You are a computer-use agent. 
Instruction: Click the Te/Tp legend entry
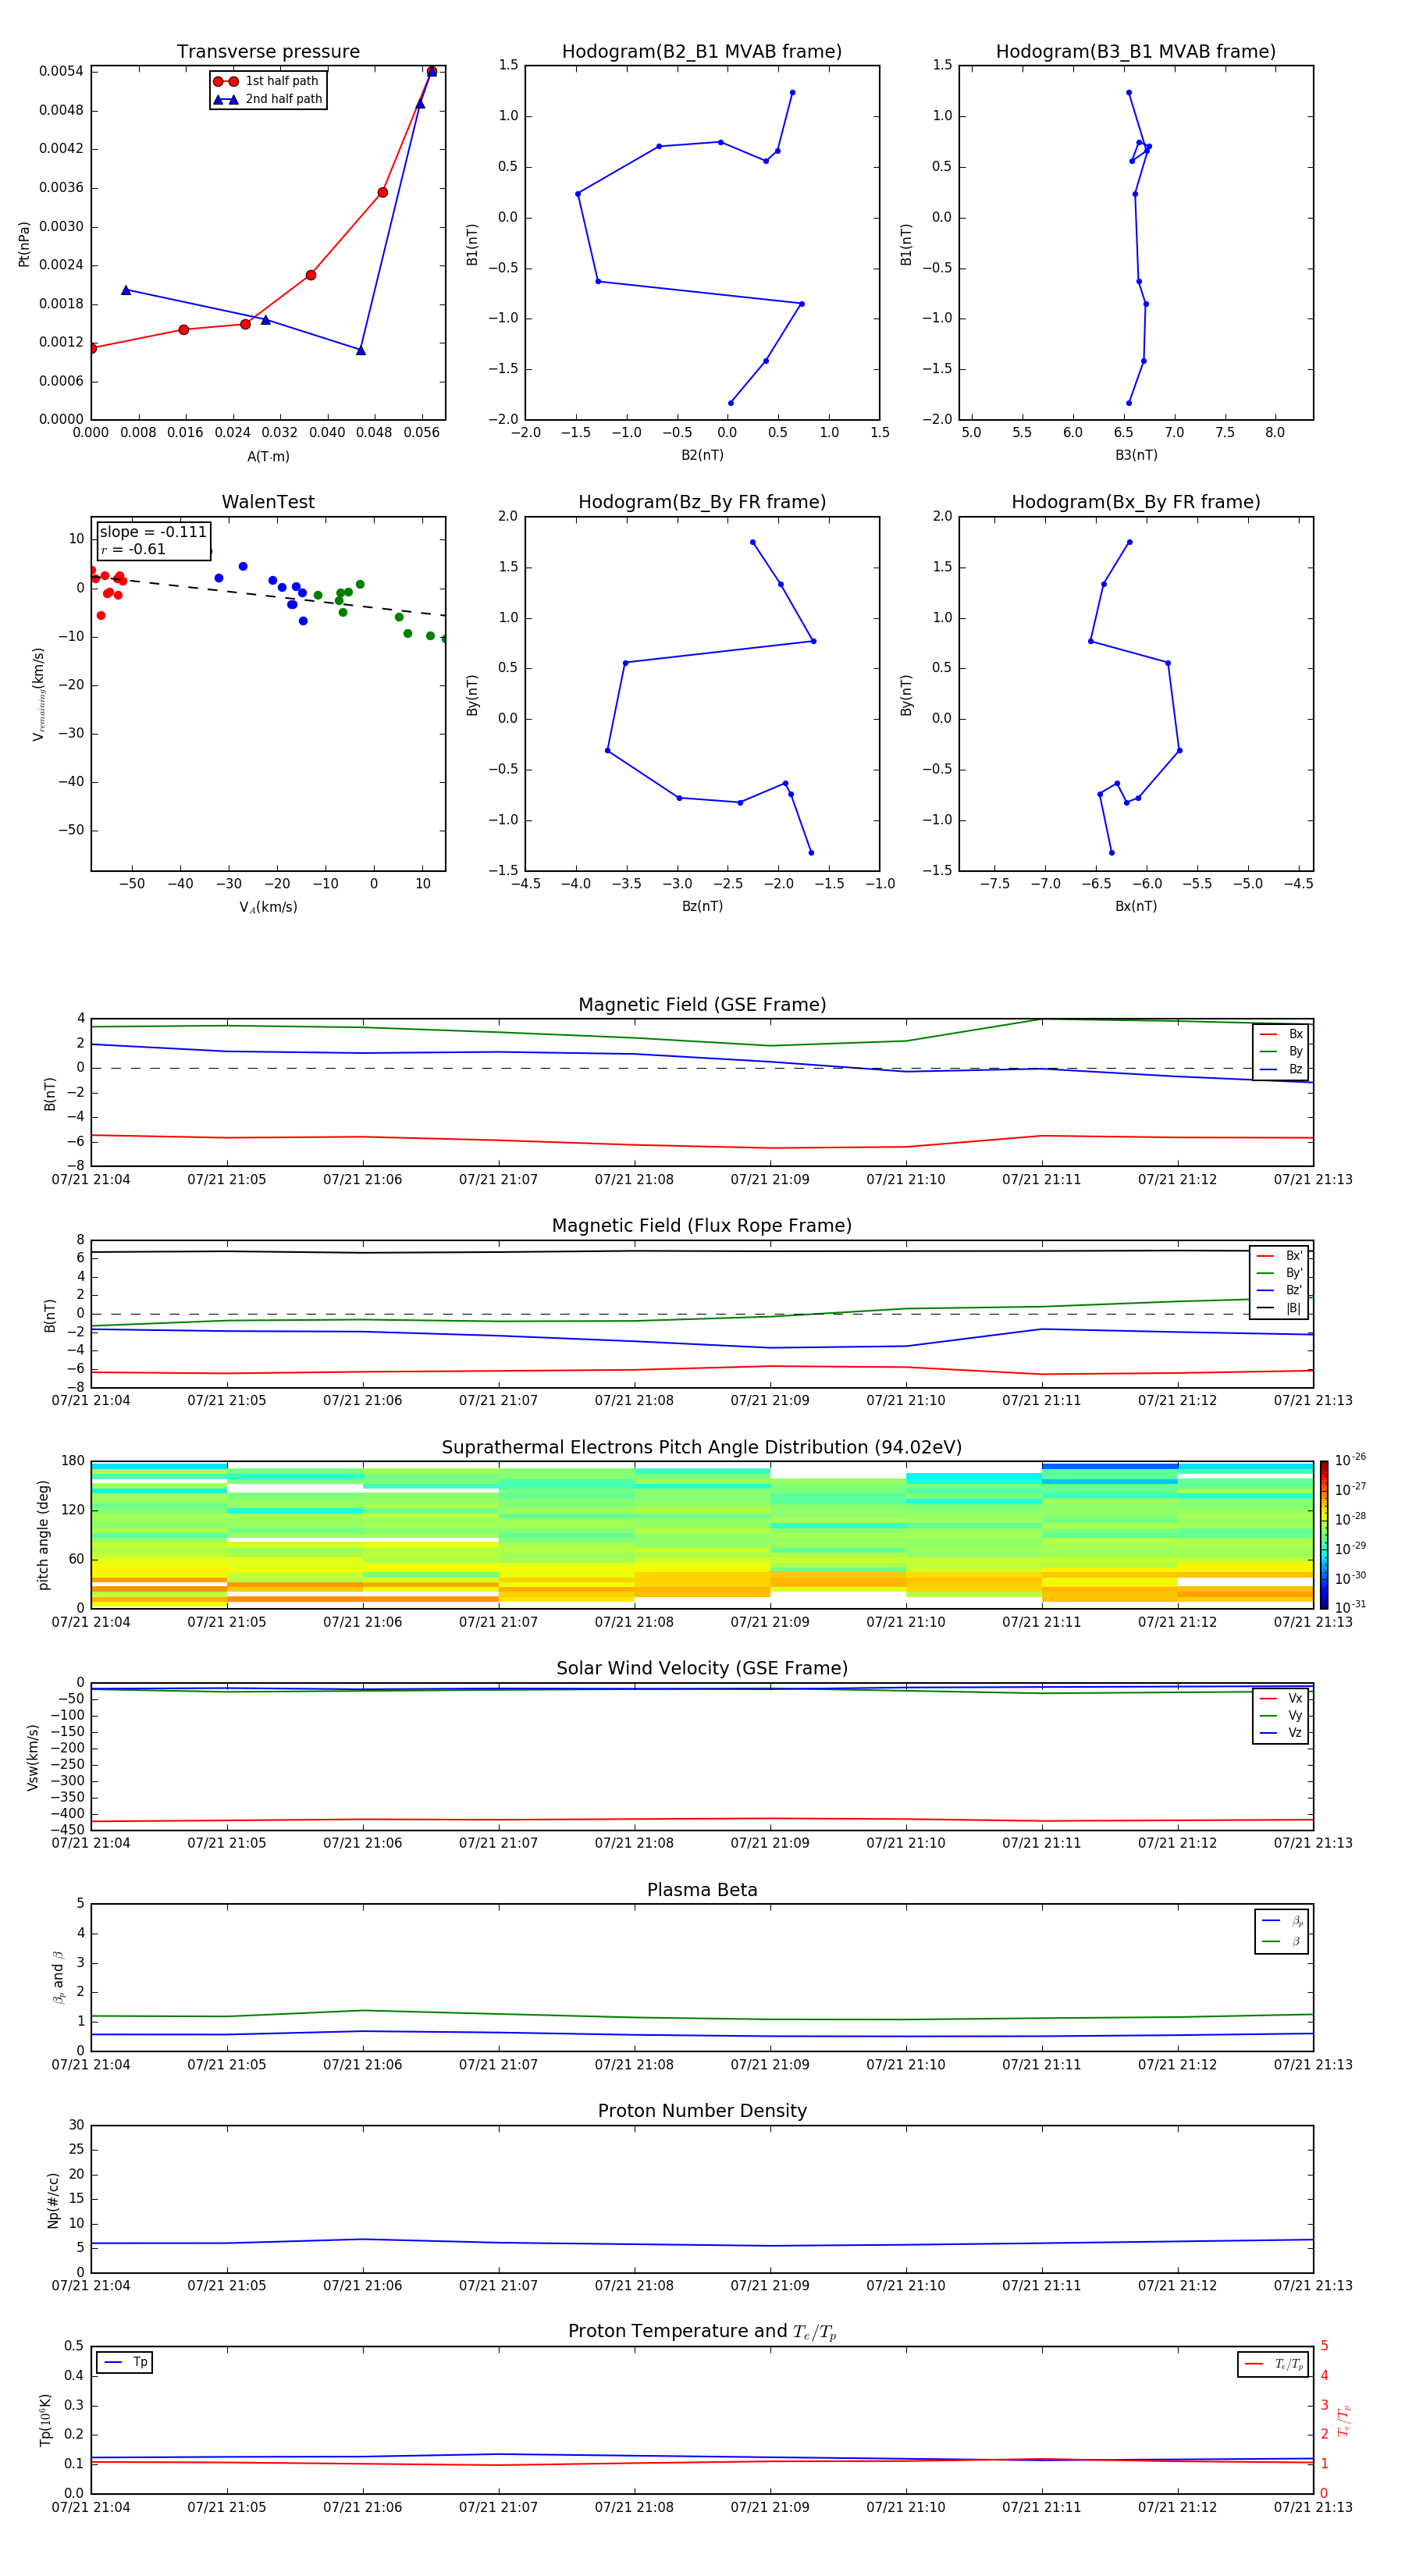tap(1274, 2364)
